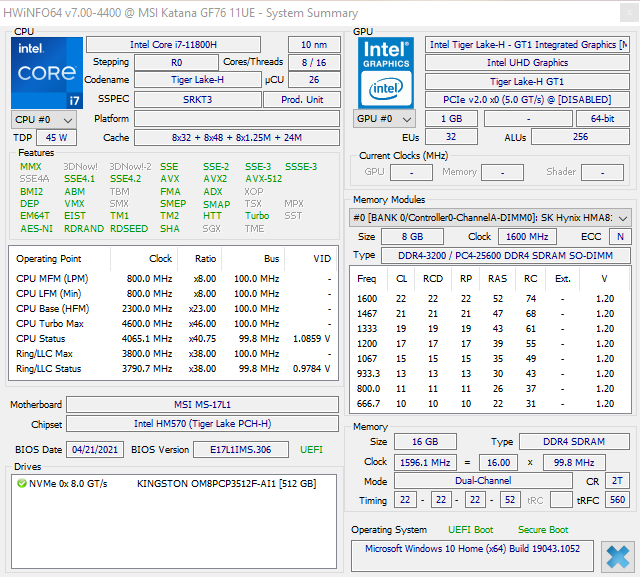Click the UEFI Boot indicator
This screenshot has height=577, width=640.
[470, 530]
